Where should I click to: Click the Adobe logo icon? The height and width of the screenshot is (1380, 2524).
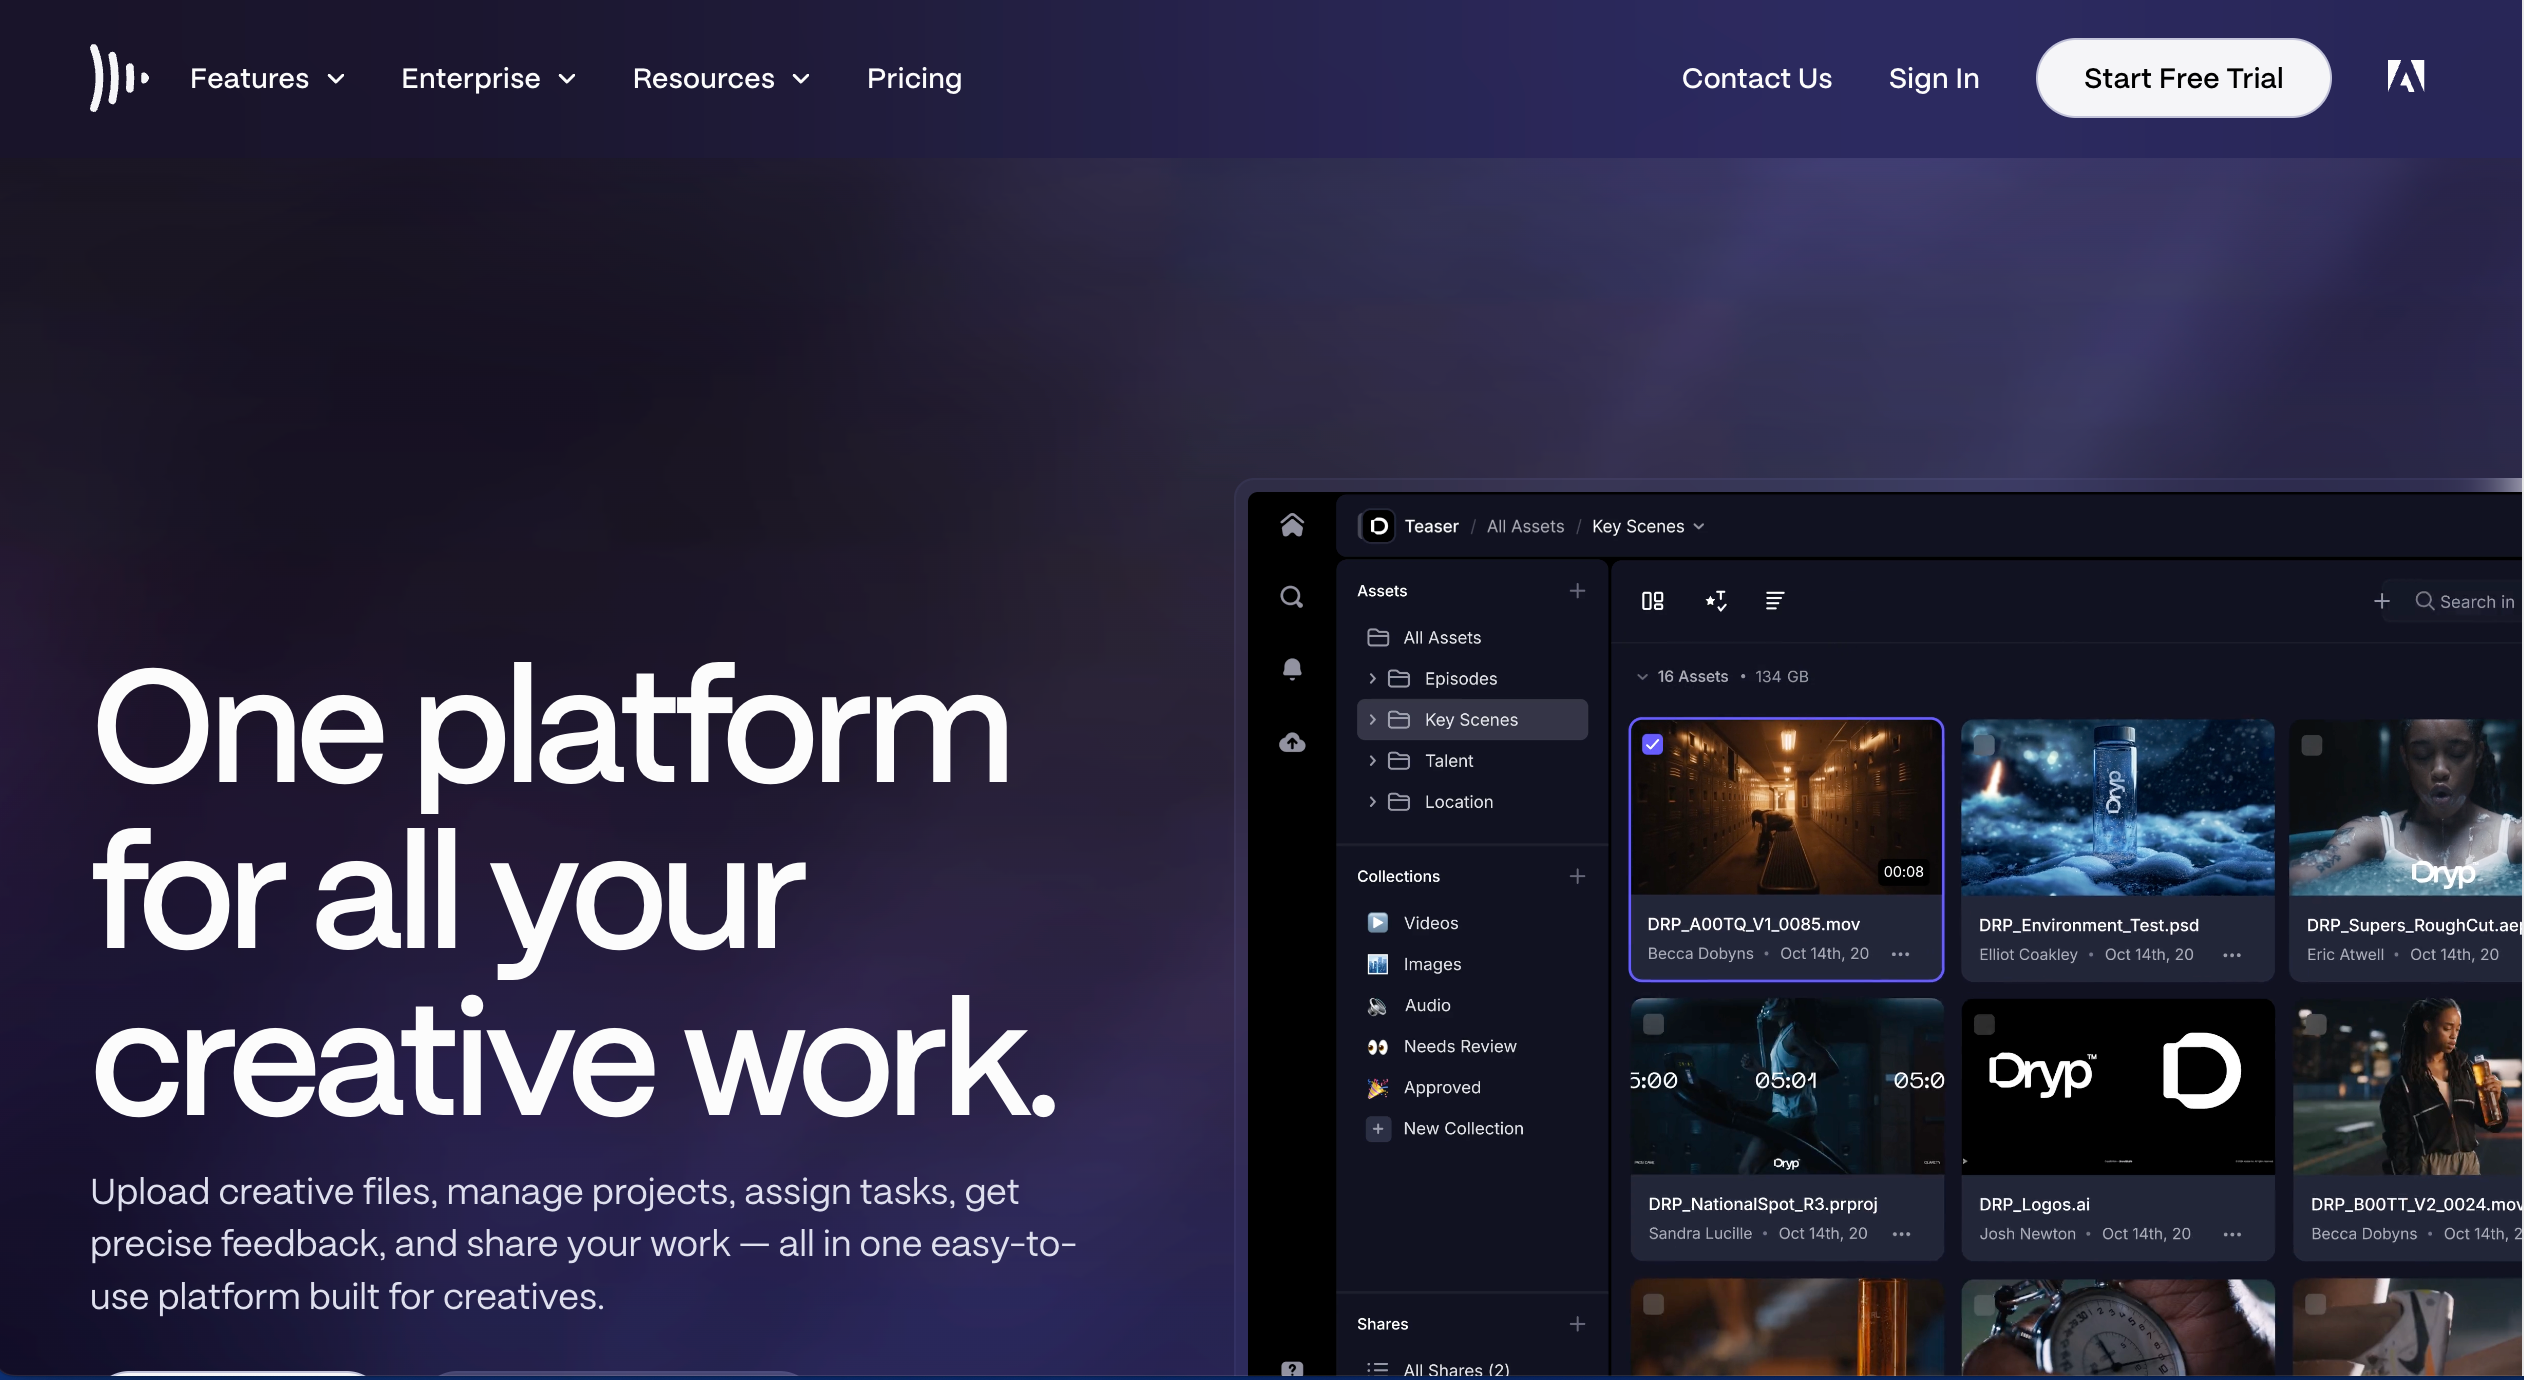click(x=2405, y=77)
